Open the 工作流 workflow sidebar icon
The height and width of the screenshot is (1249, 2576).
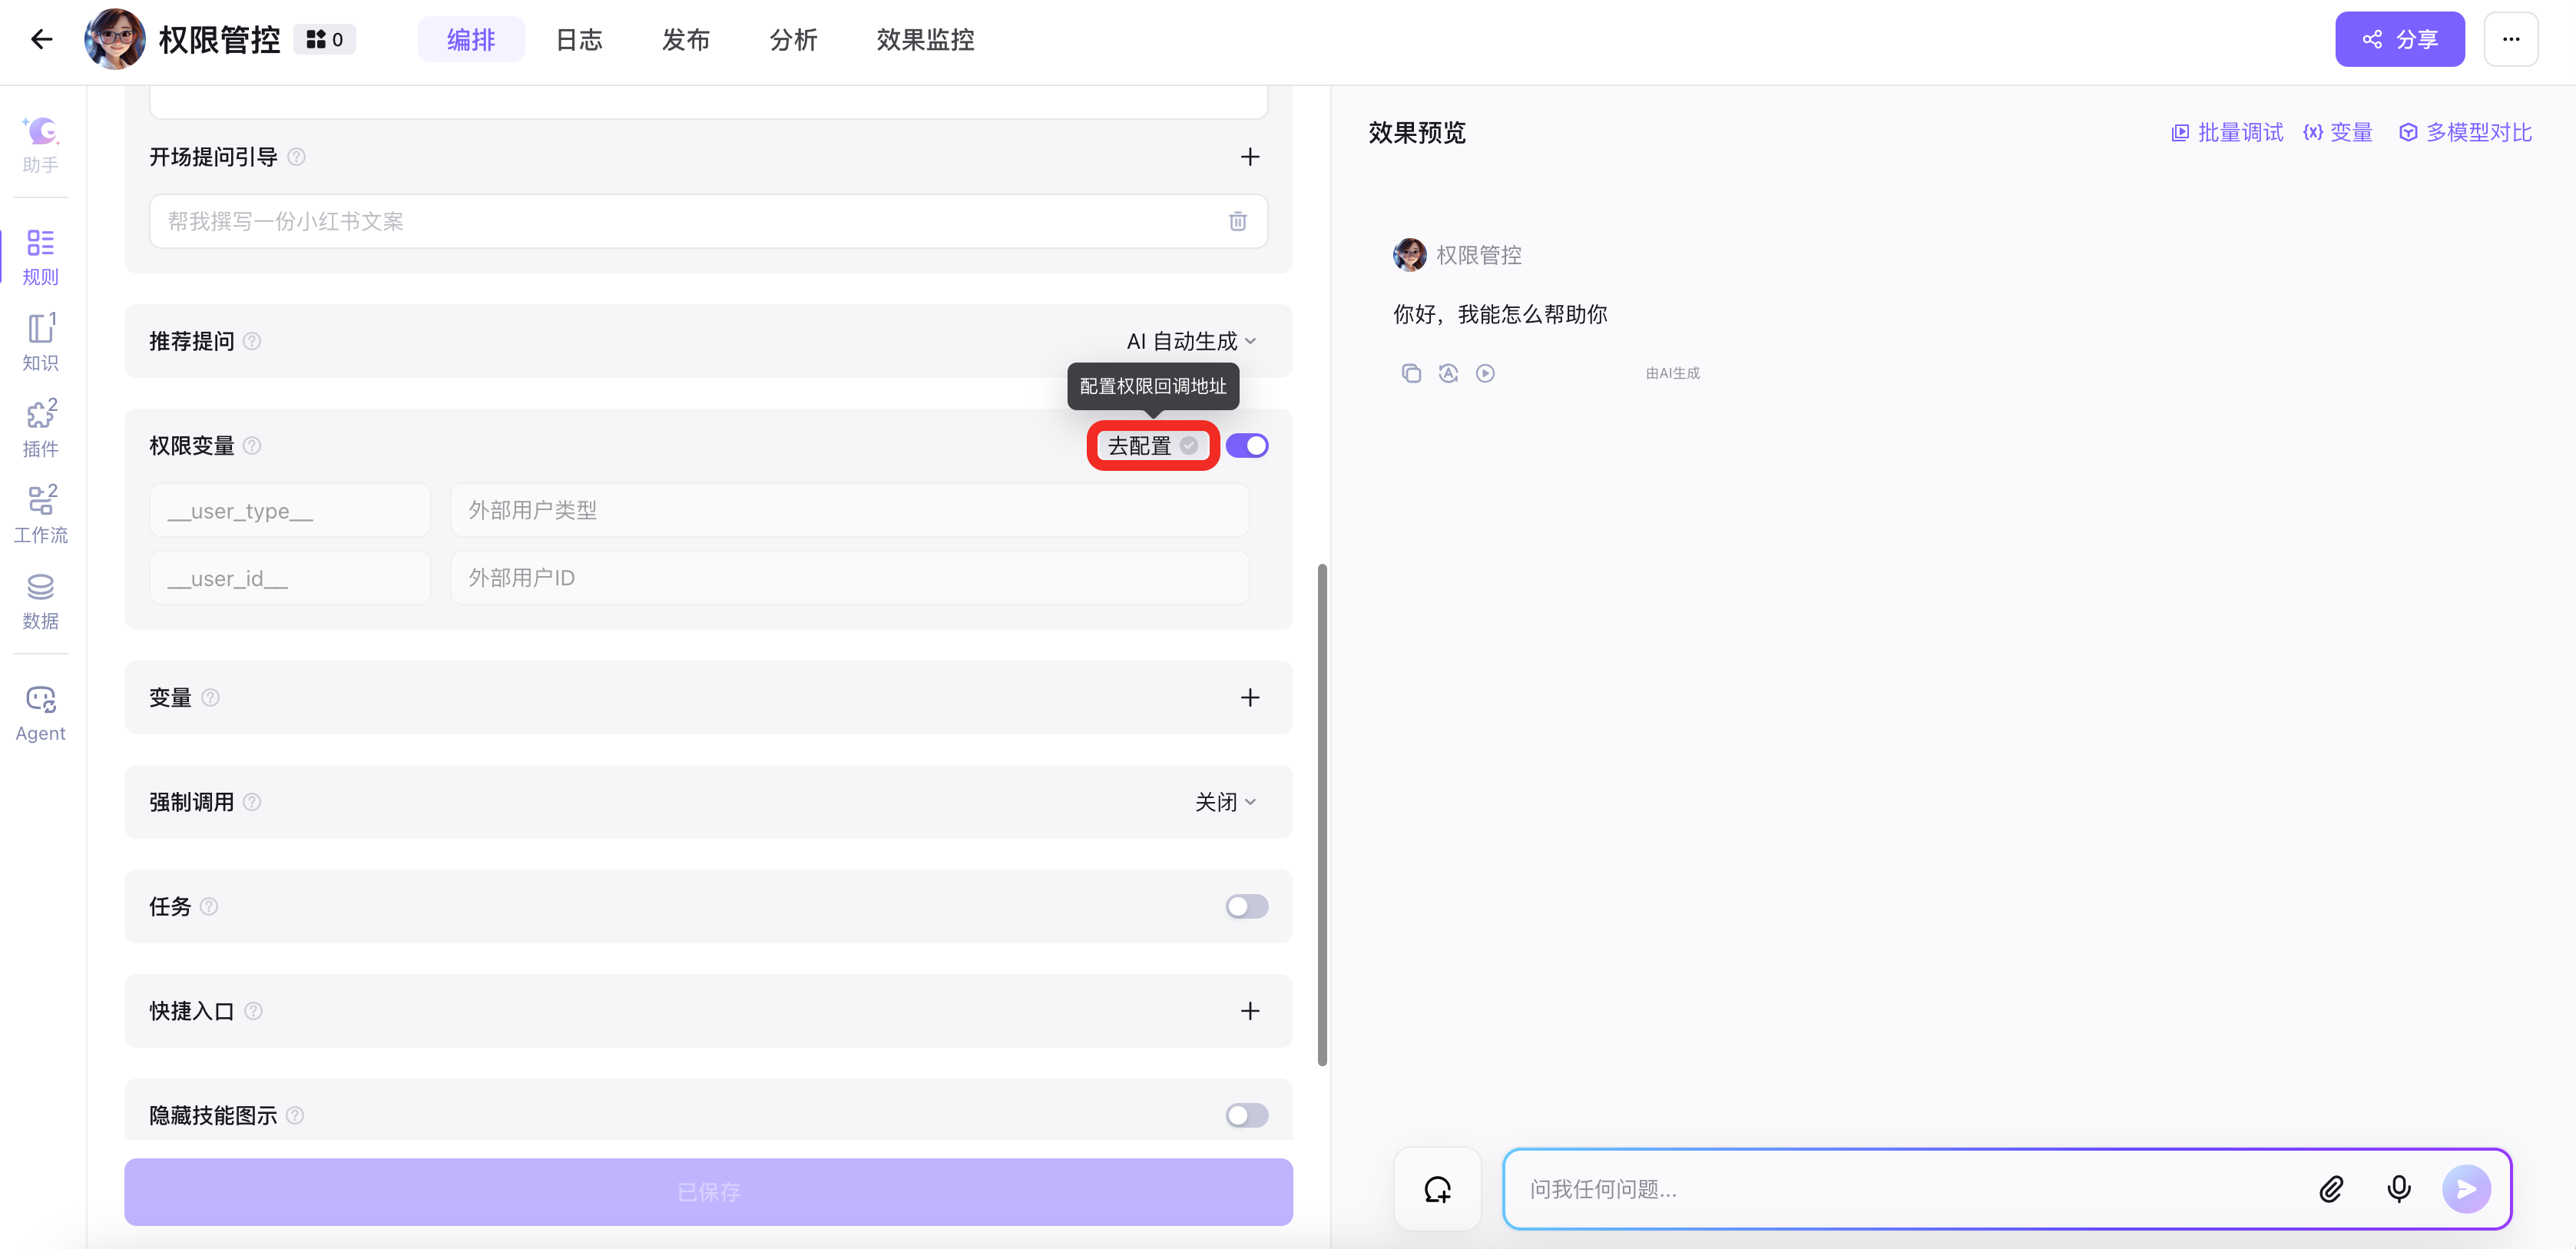pos(40,513)
